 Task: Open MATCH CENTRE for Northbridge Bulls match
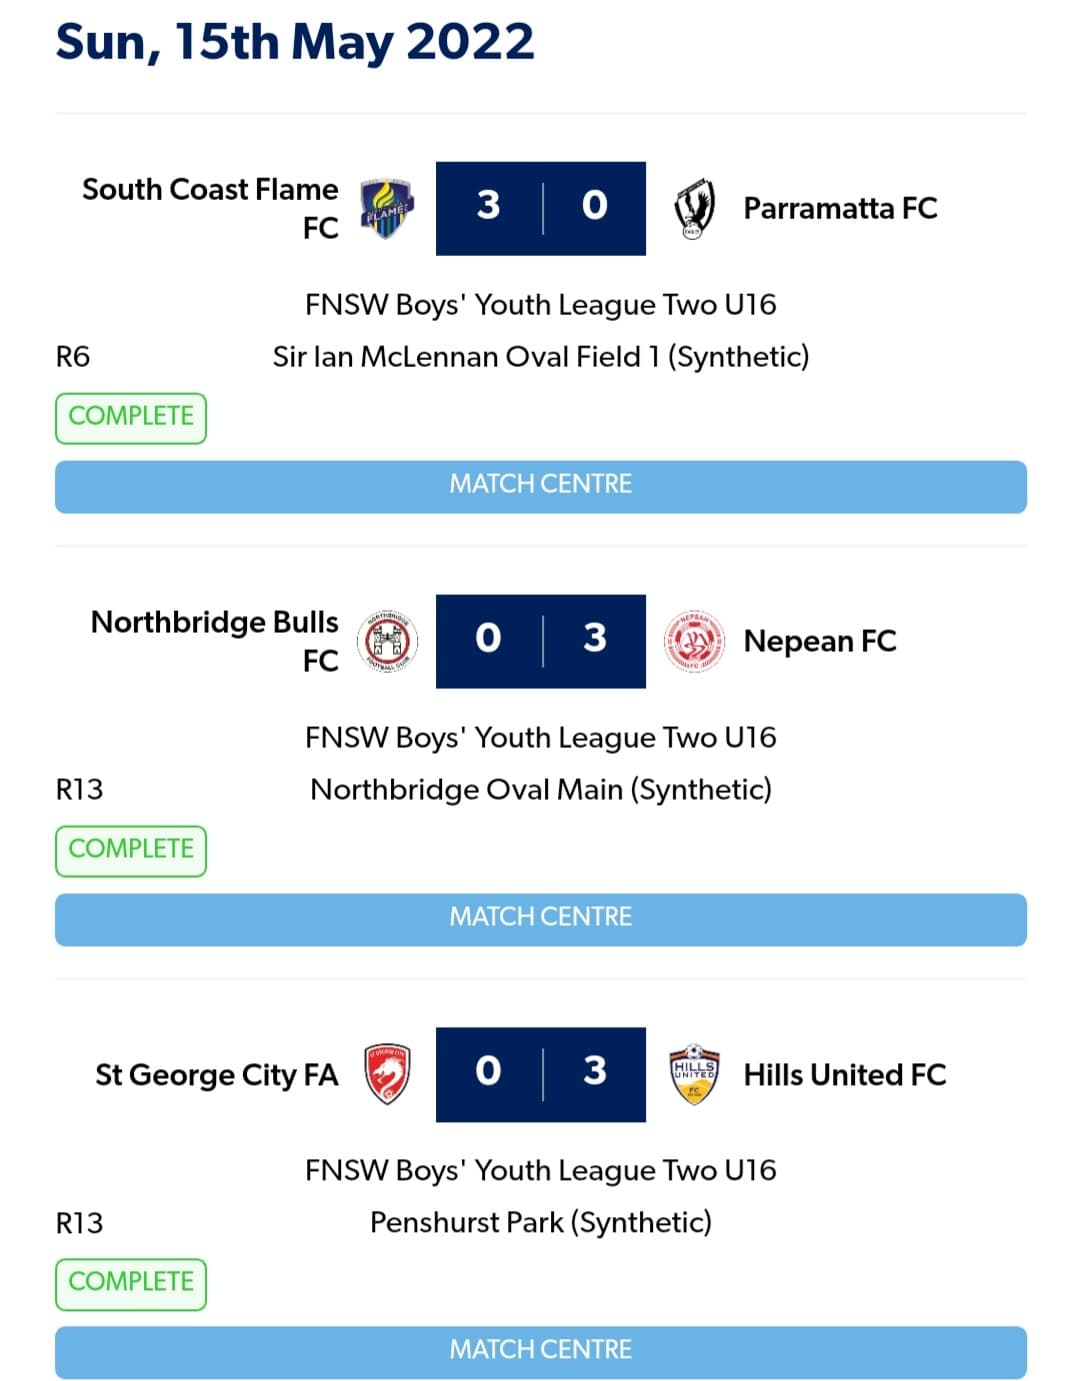click(540, 918)
